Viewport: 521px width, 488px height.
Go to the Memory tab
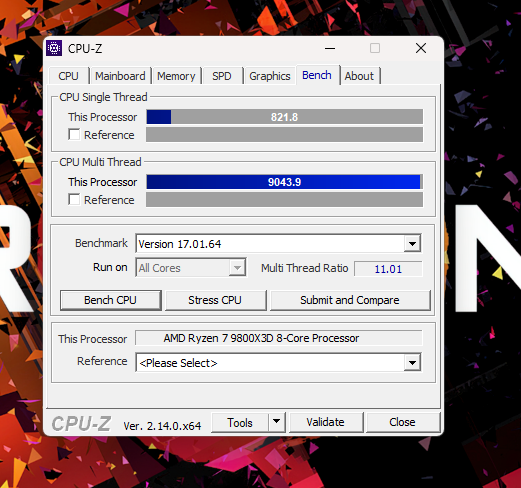(x=176, y=76)
